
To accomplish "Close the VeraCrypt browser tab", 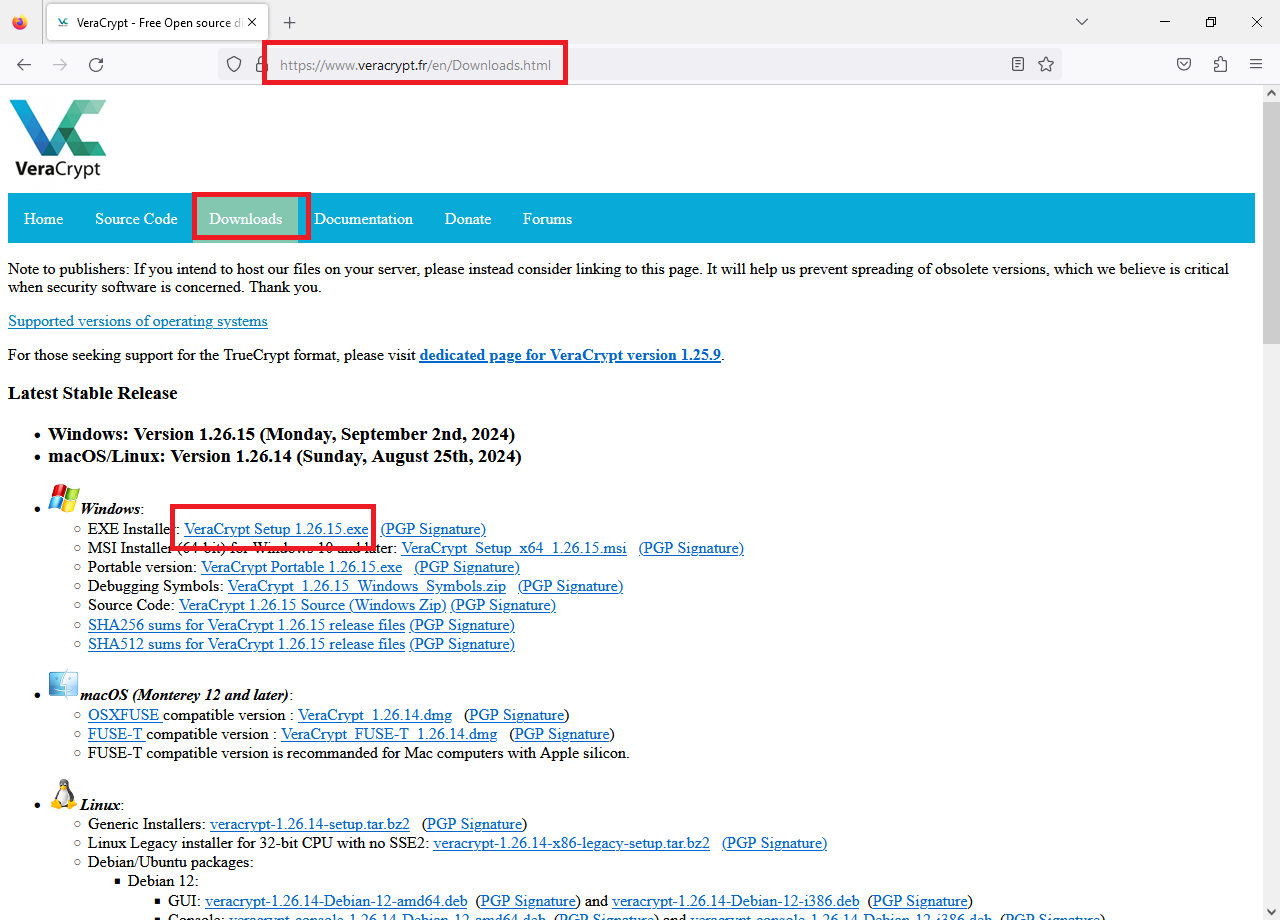I will coord(250,22).
